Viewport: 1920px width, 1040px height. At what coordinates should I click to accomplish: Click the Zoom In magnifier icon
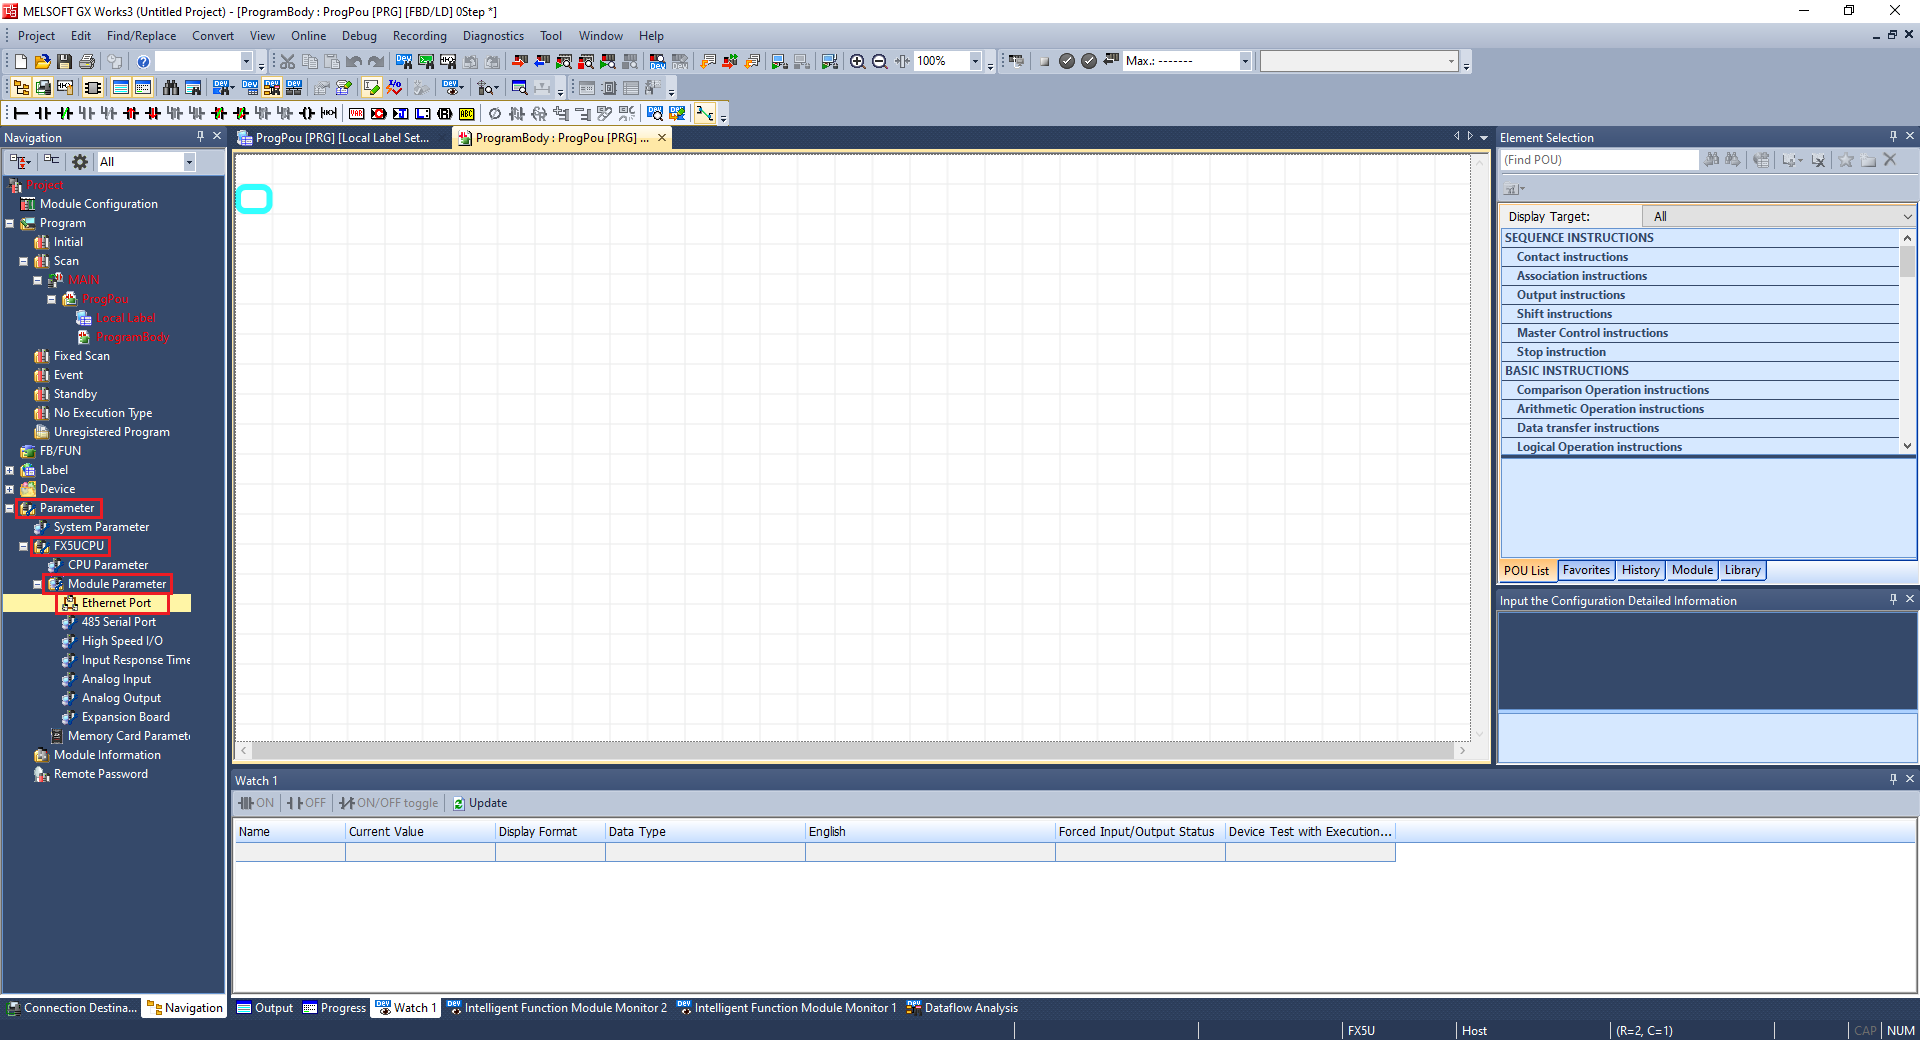857,62
